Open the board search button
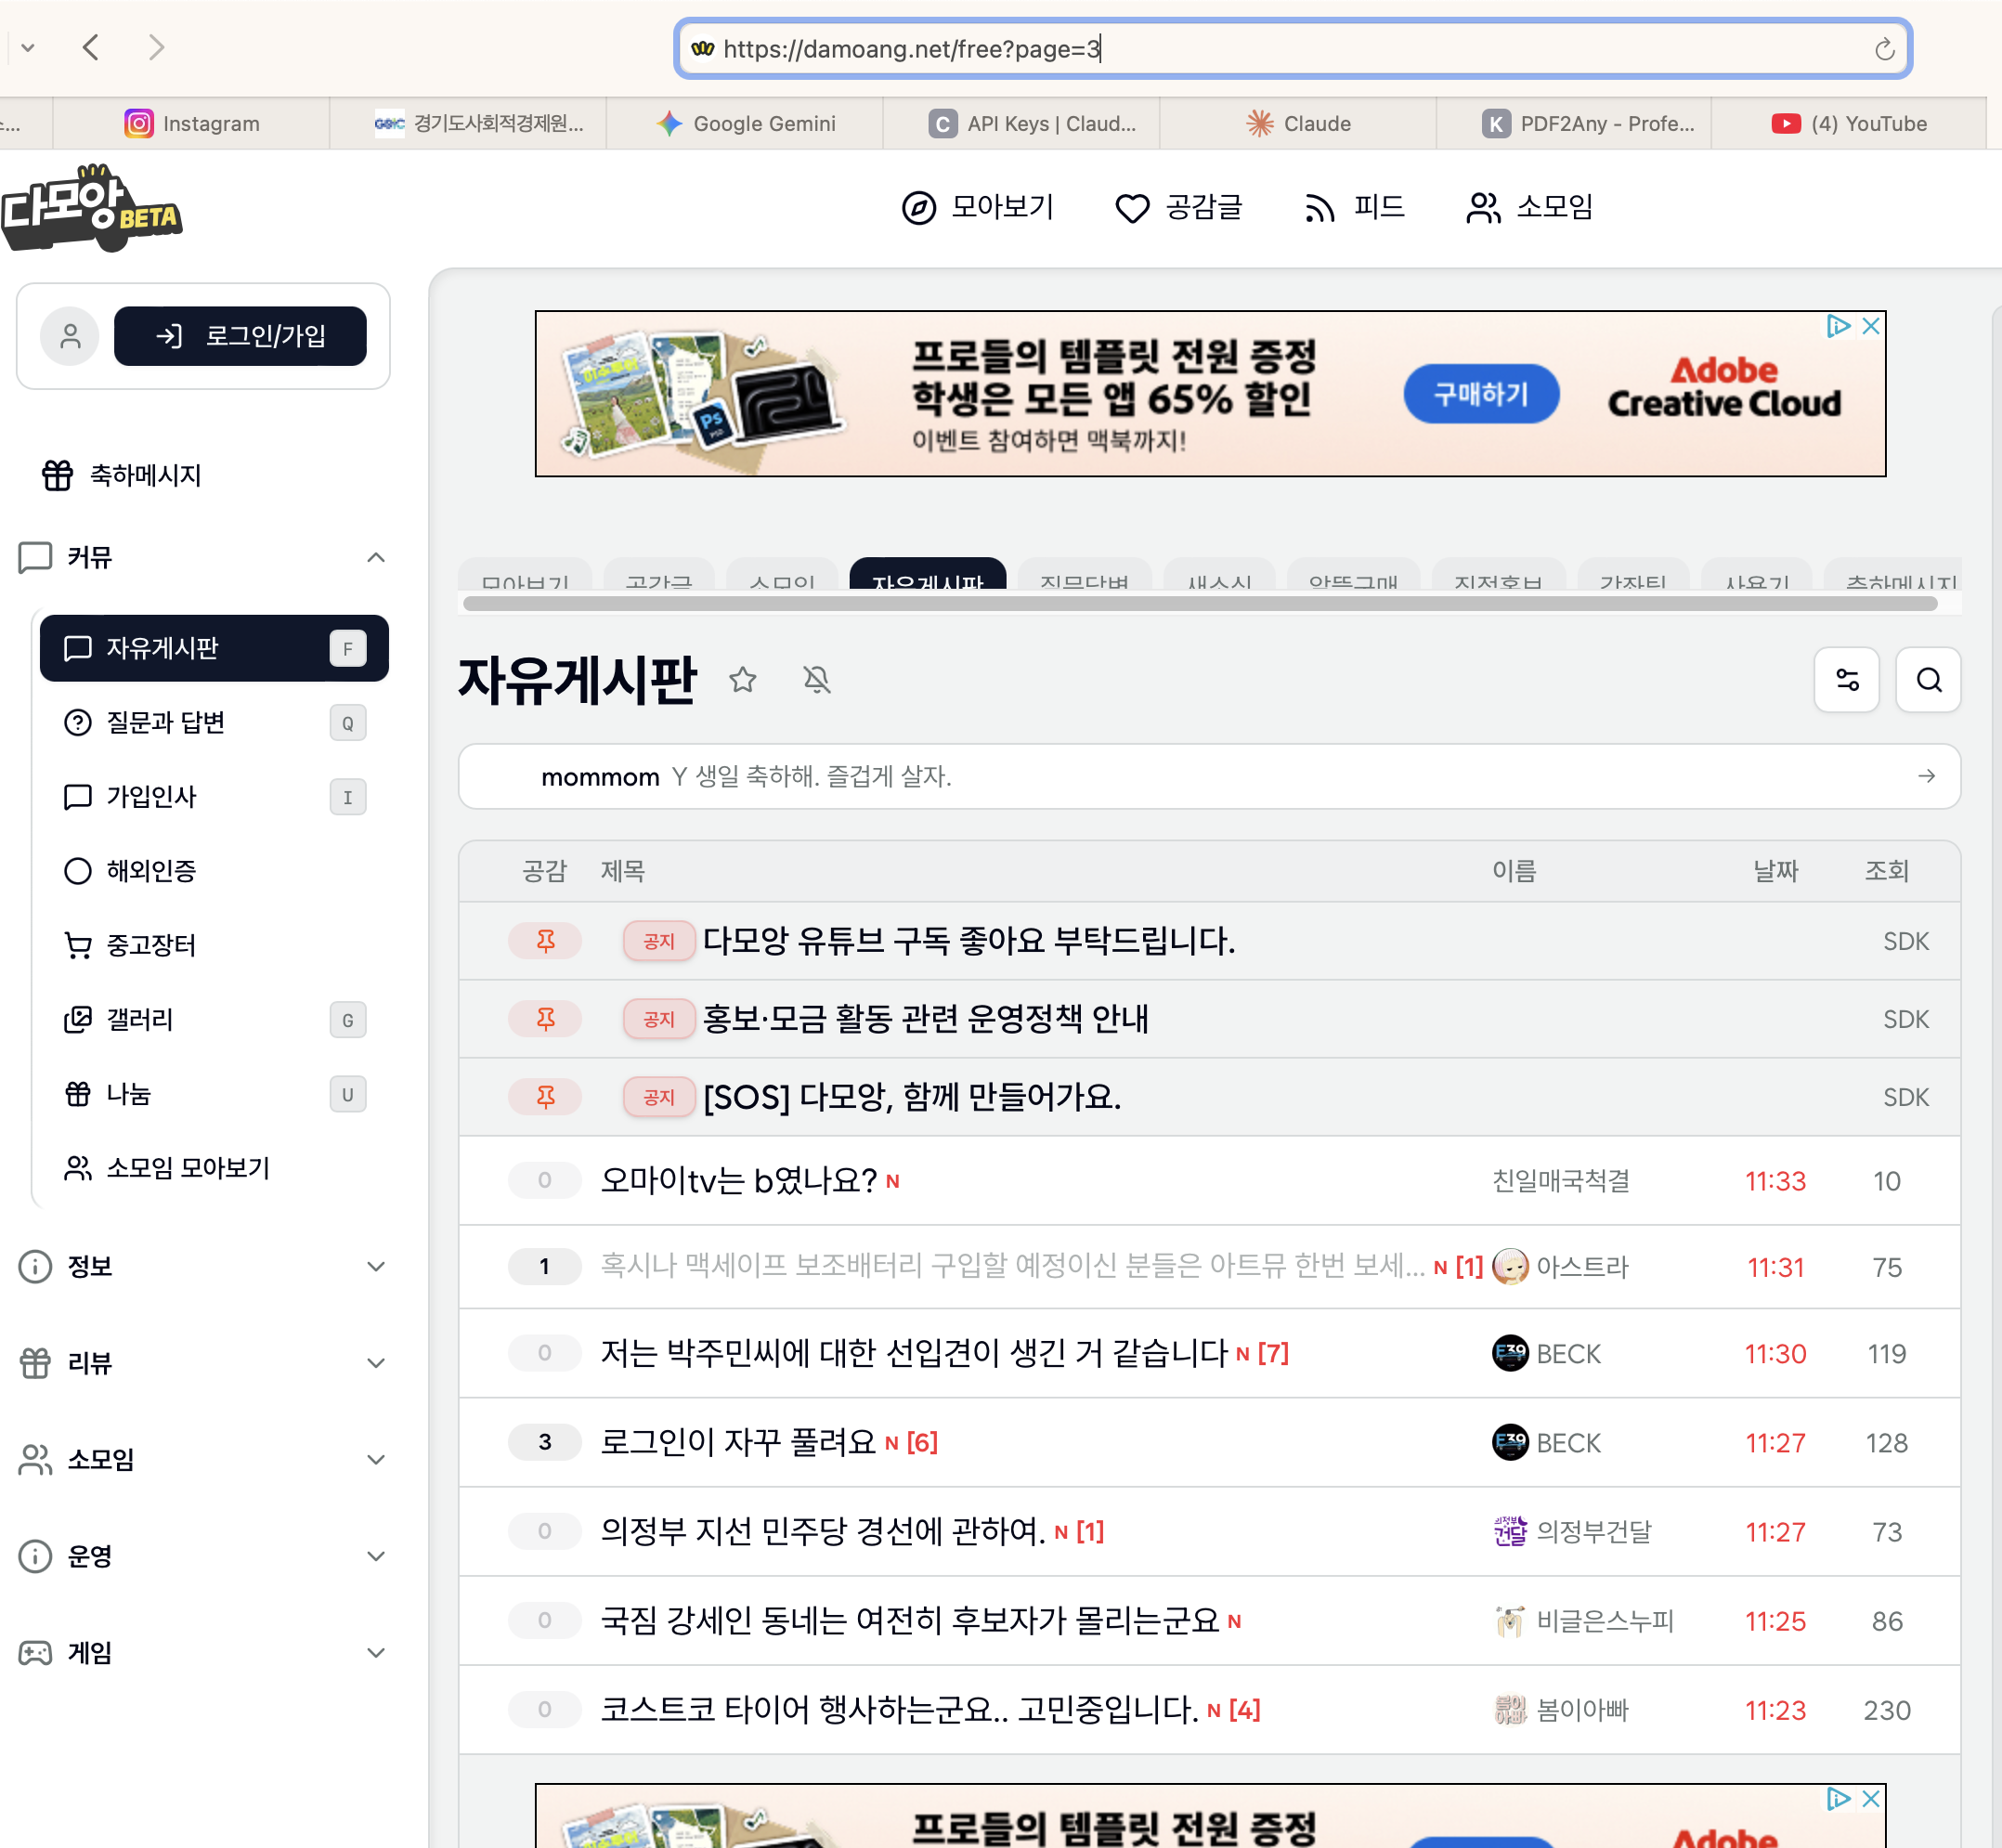This screenshot has height=1848, width=2002. pyautogui.click(x=1928, y=680)
